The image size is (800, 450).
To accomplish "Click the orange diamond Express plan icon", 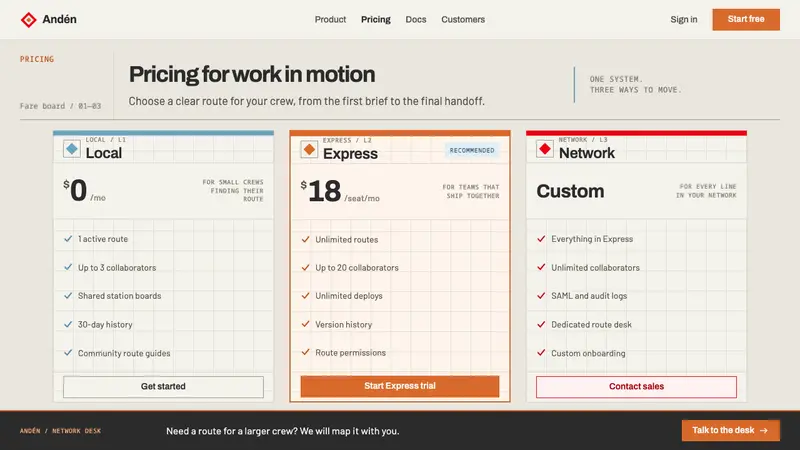I will pos(309,149).
